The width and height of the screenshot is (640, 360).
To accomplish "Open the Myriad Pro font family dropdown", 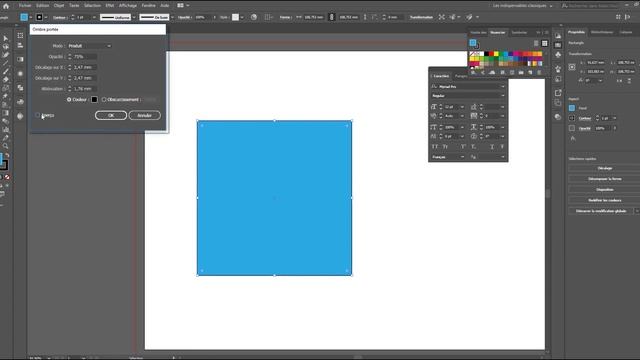I will tap(468, 87).
